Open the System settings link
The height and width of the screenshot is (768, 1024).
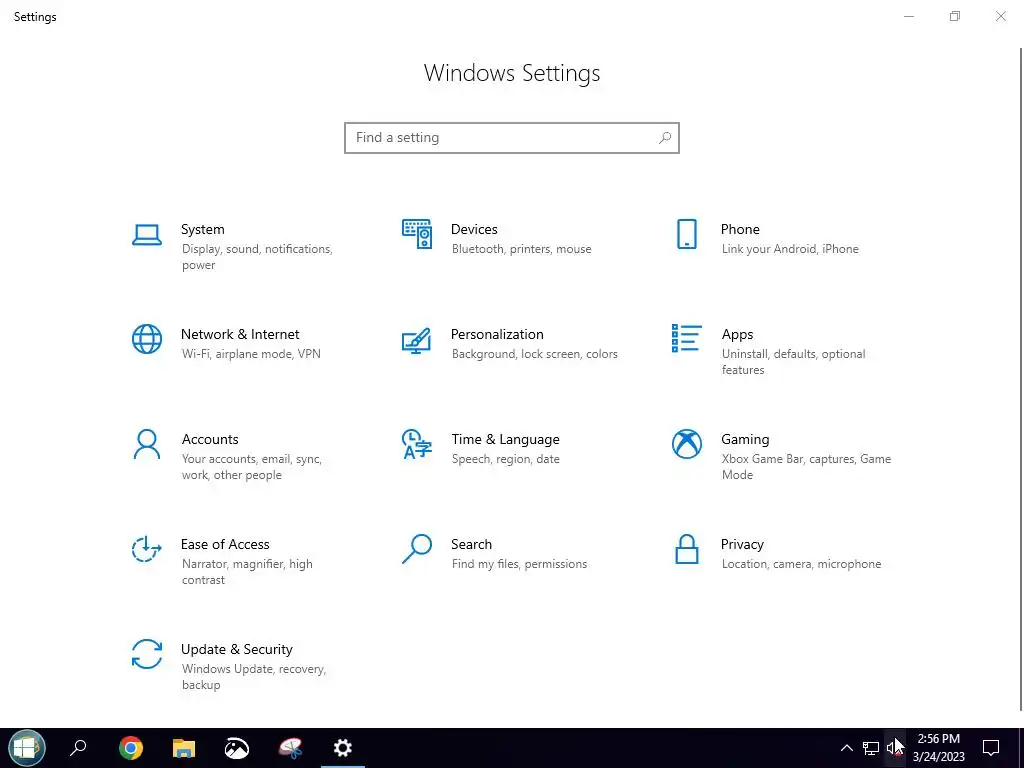click(x=202, y=229)
